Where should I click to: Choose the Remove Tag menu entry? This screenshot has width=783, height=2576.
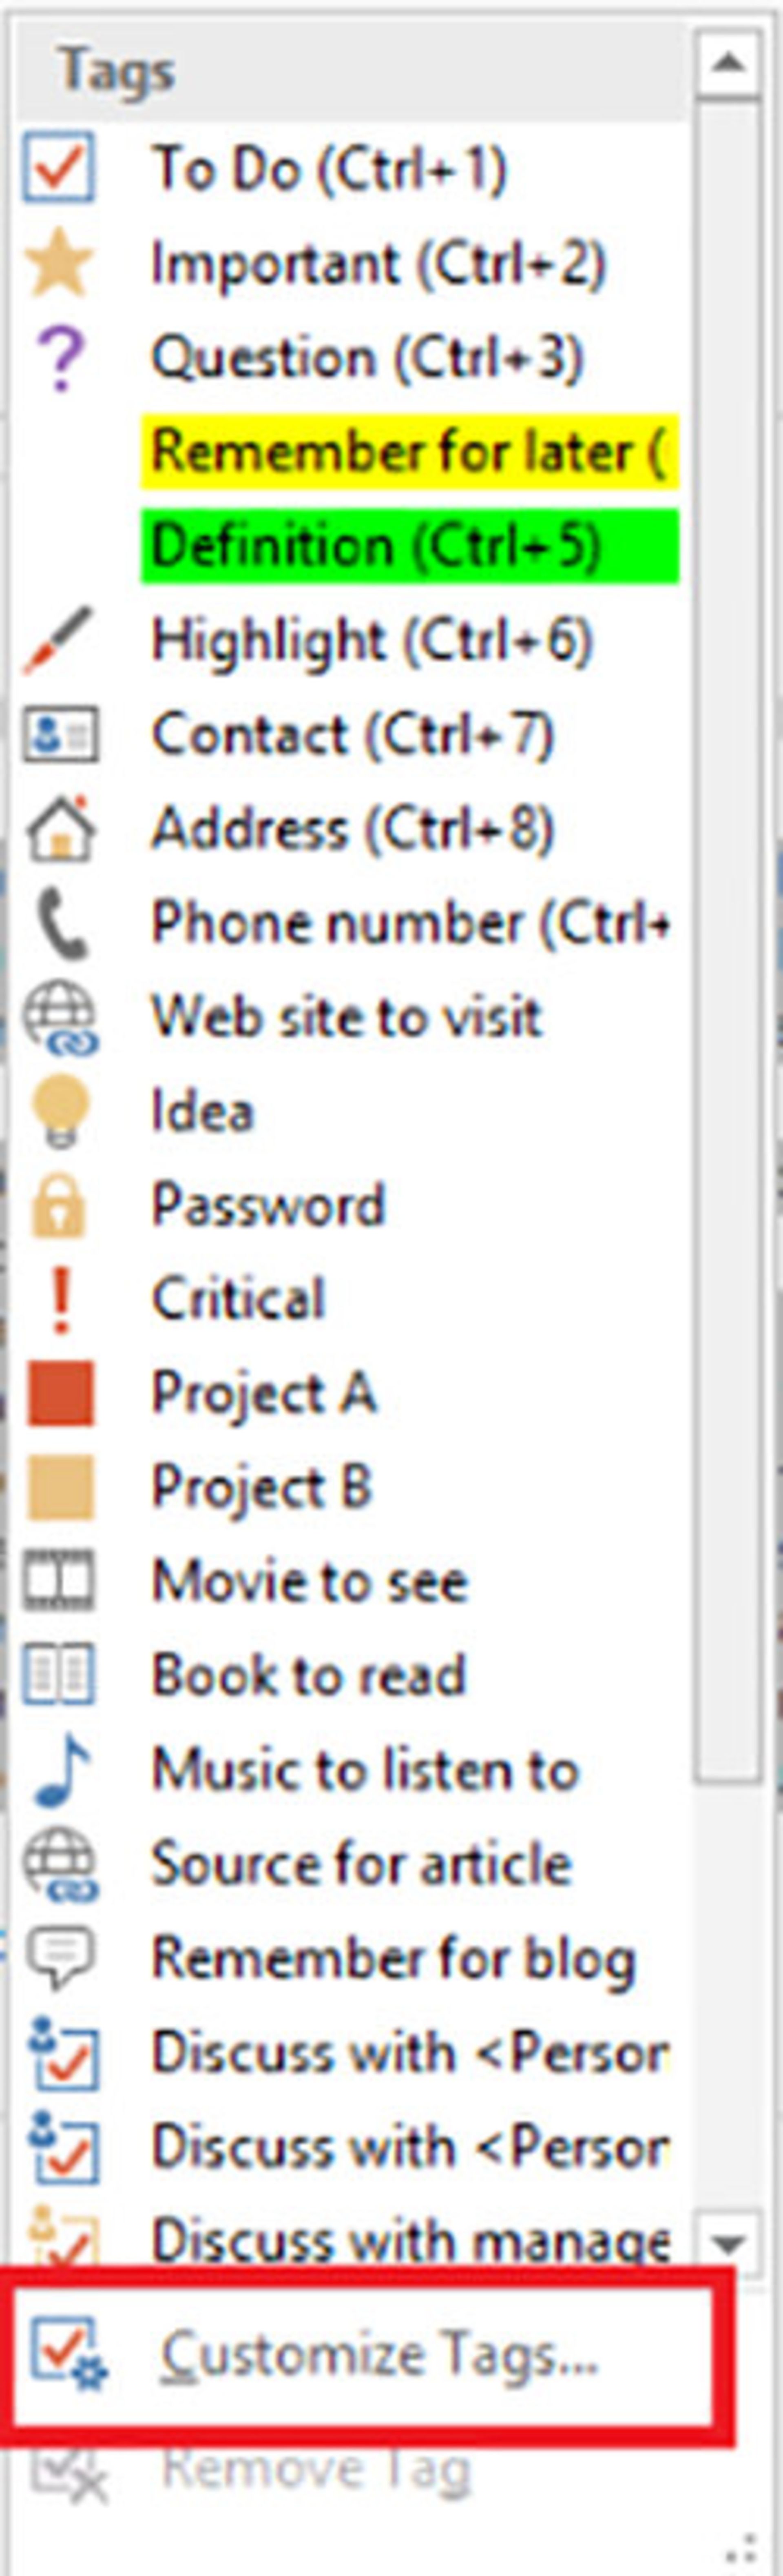tap(315, 2470)
